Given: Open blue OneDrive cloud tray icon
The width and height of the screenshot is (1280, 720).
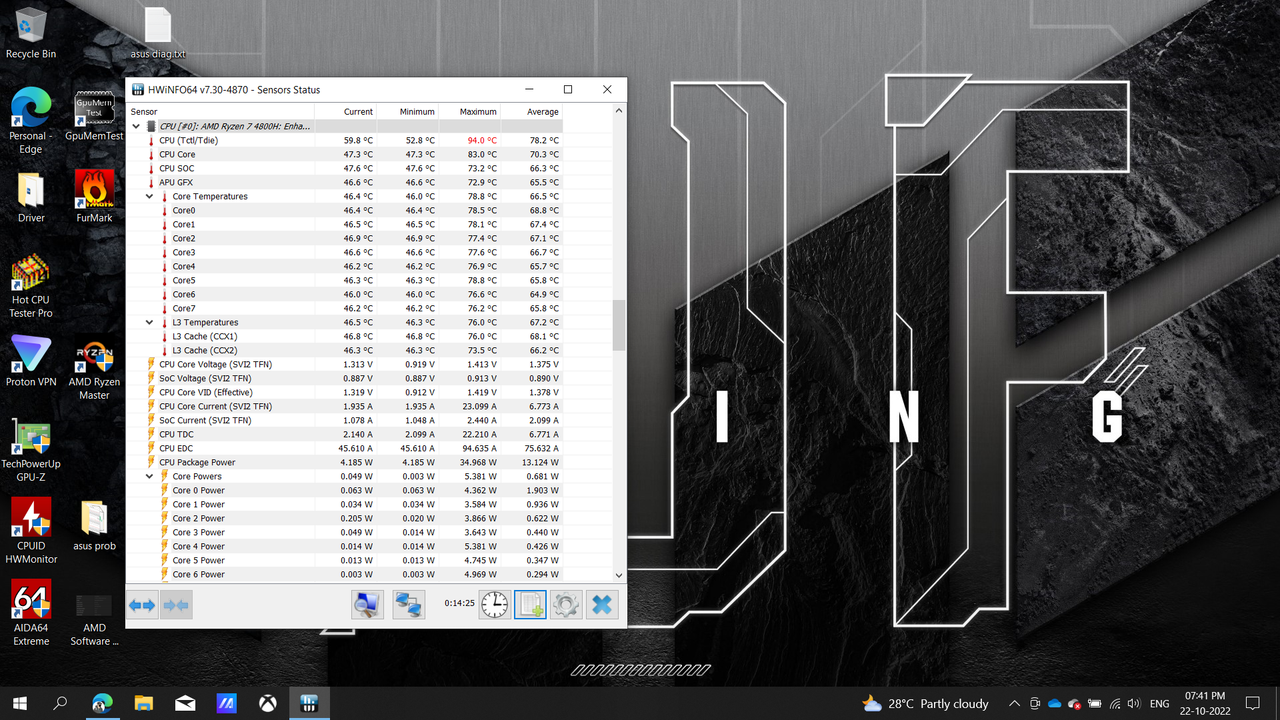Looking at the screenshot, I should click(1054, 703).
